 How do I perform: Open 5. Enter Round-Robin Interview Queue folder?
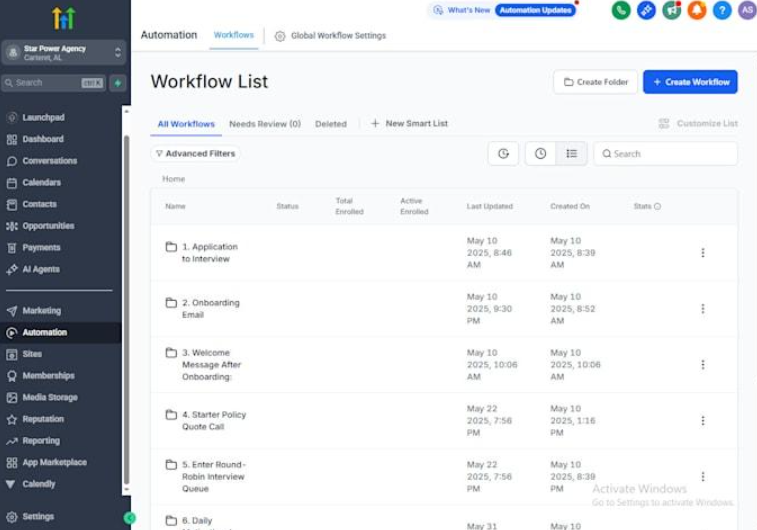tap(213, 476)
